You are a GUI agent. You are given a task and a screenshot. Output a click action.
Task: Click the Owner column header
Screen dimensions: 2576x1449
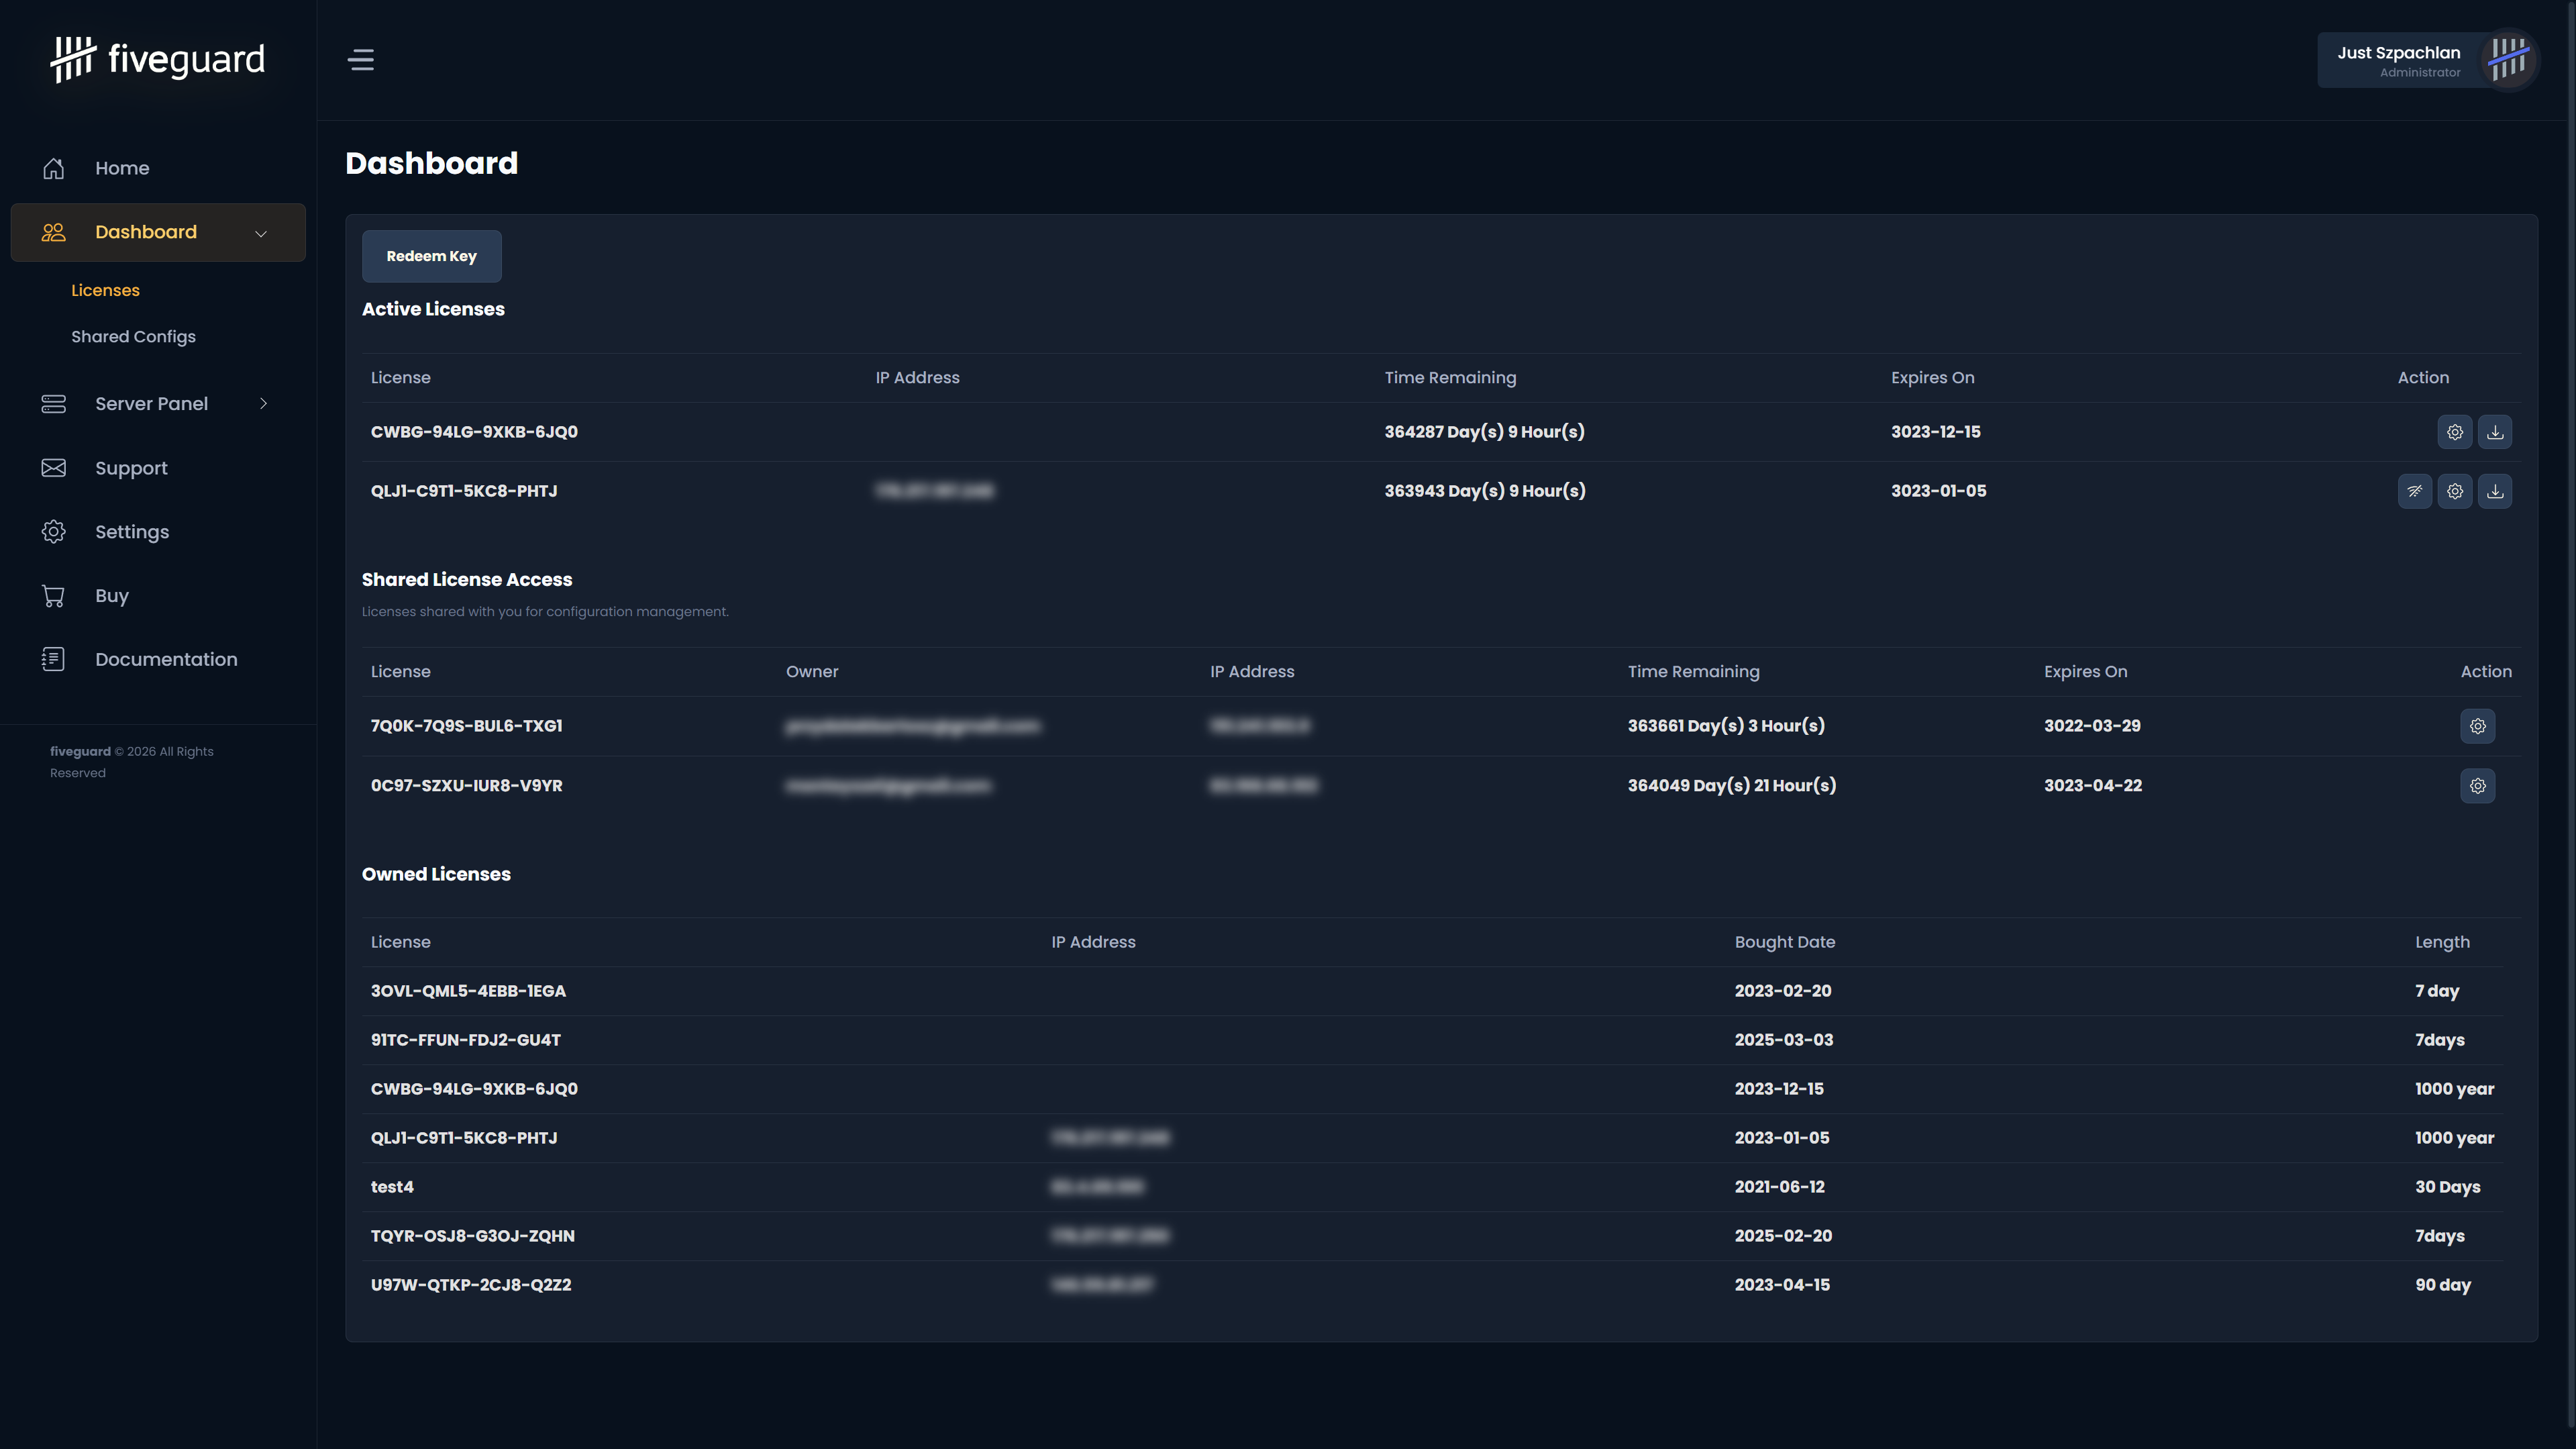point(812,672)
